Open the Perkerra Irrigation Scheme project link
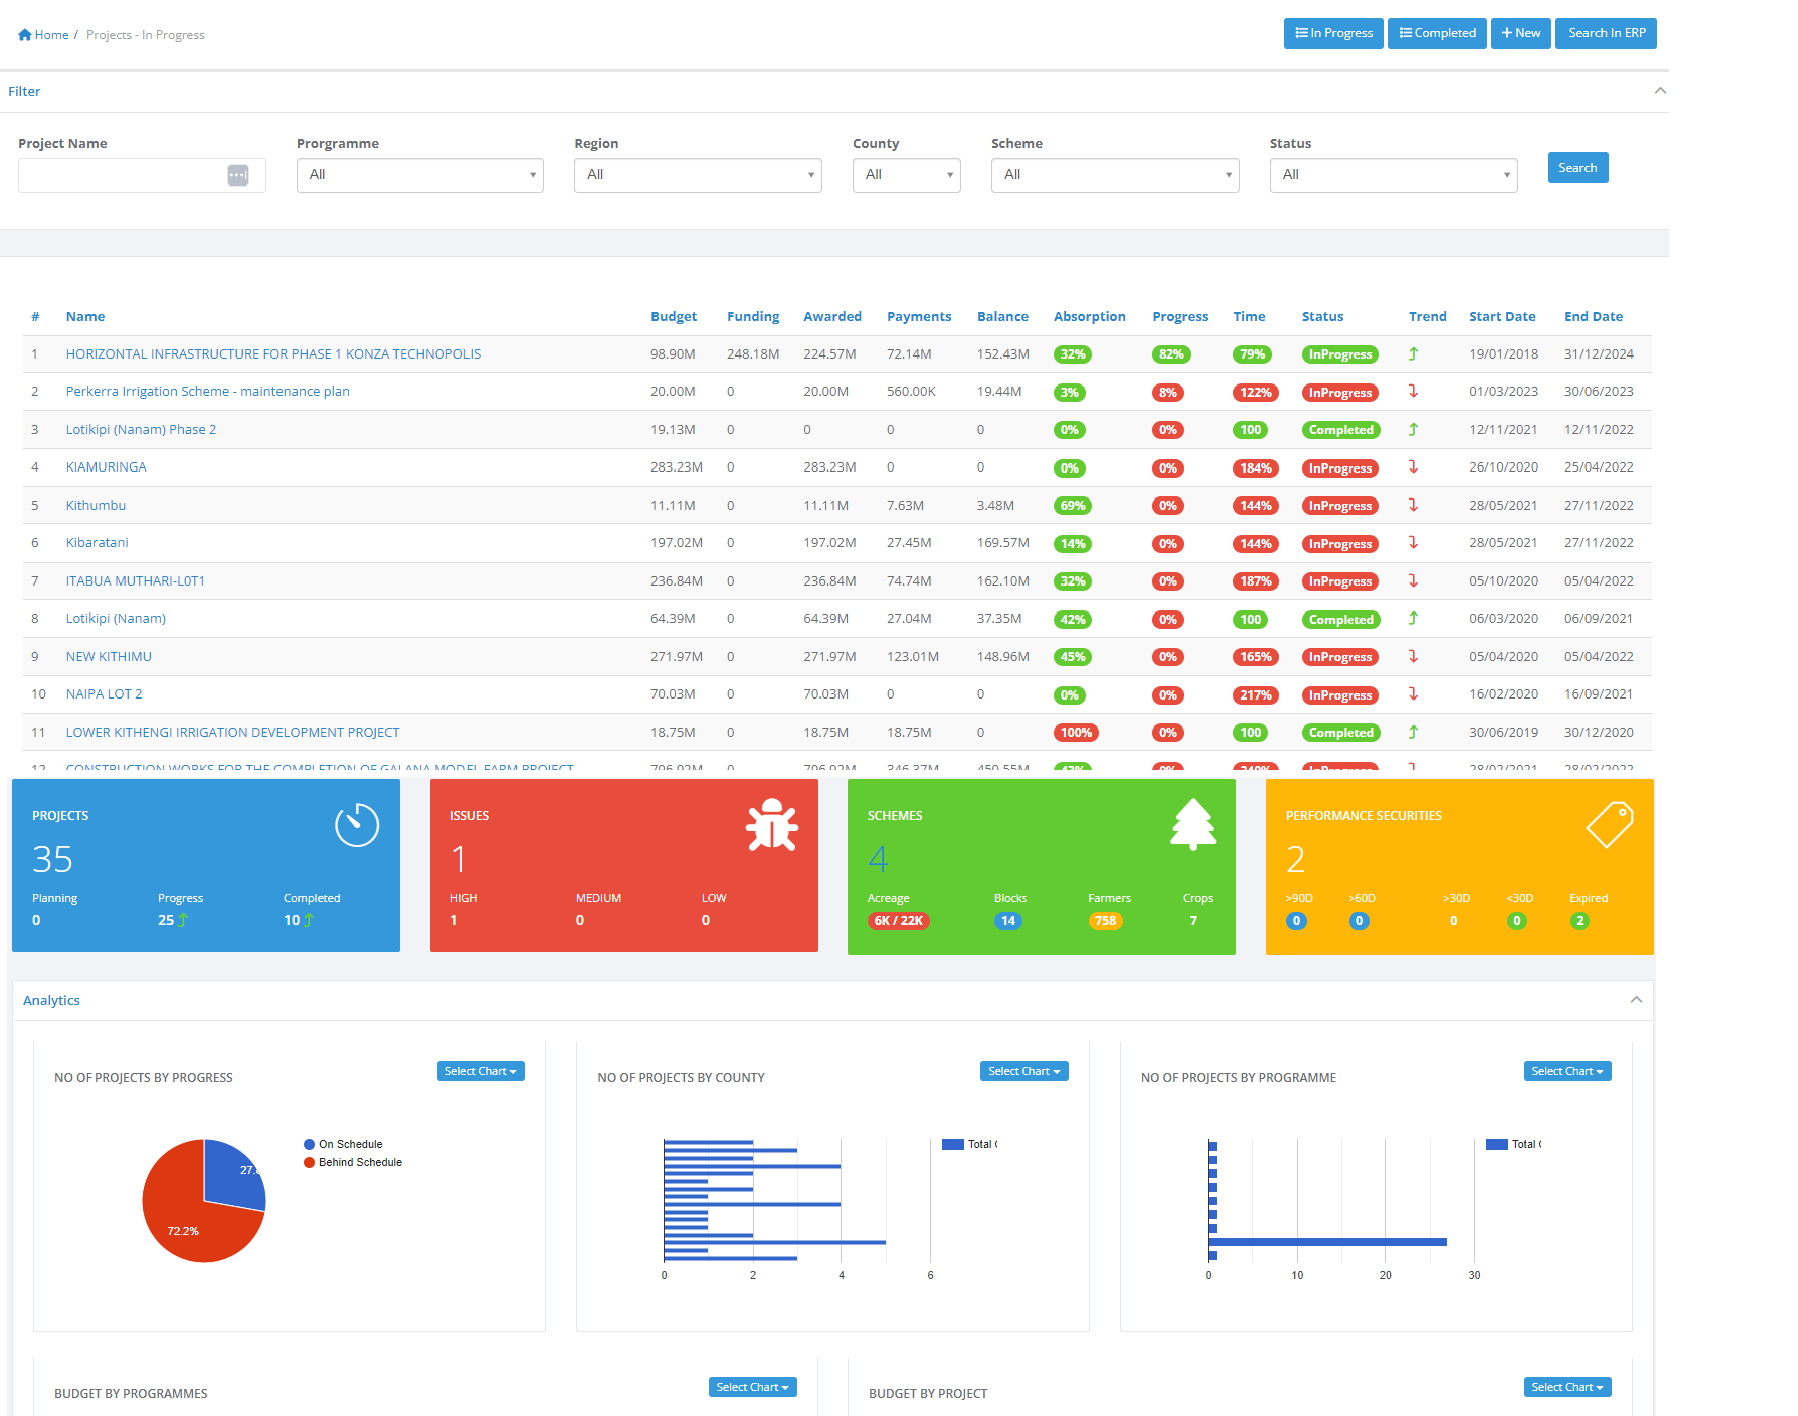Image resolution: width=1798 pixels, height=1416 pixels. pyautogui.click(x=207, y=392)
